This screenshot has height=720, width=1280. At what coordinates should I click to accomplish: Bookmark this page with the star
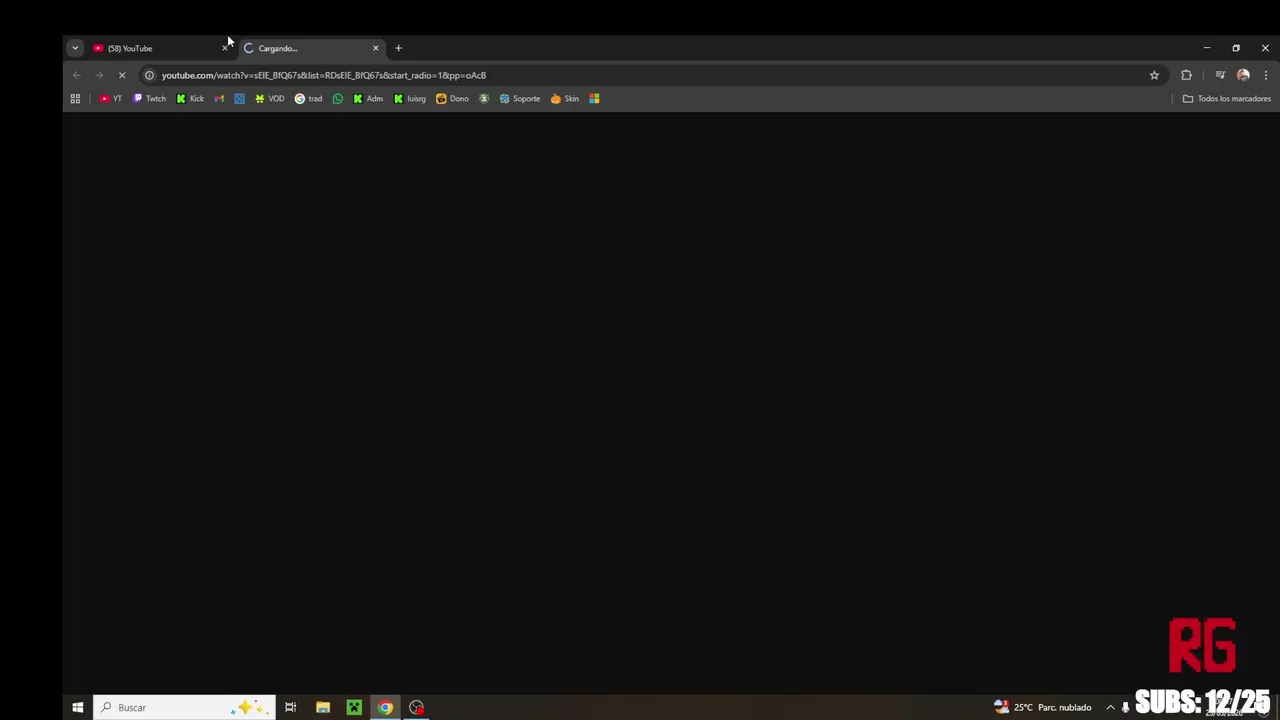pyautogui.click(x=1154, y=75)
